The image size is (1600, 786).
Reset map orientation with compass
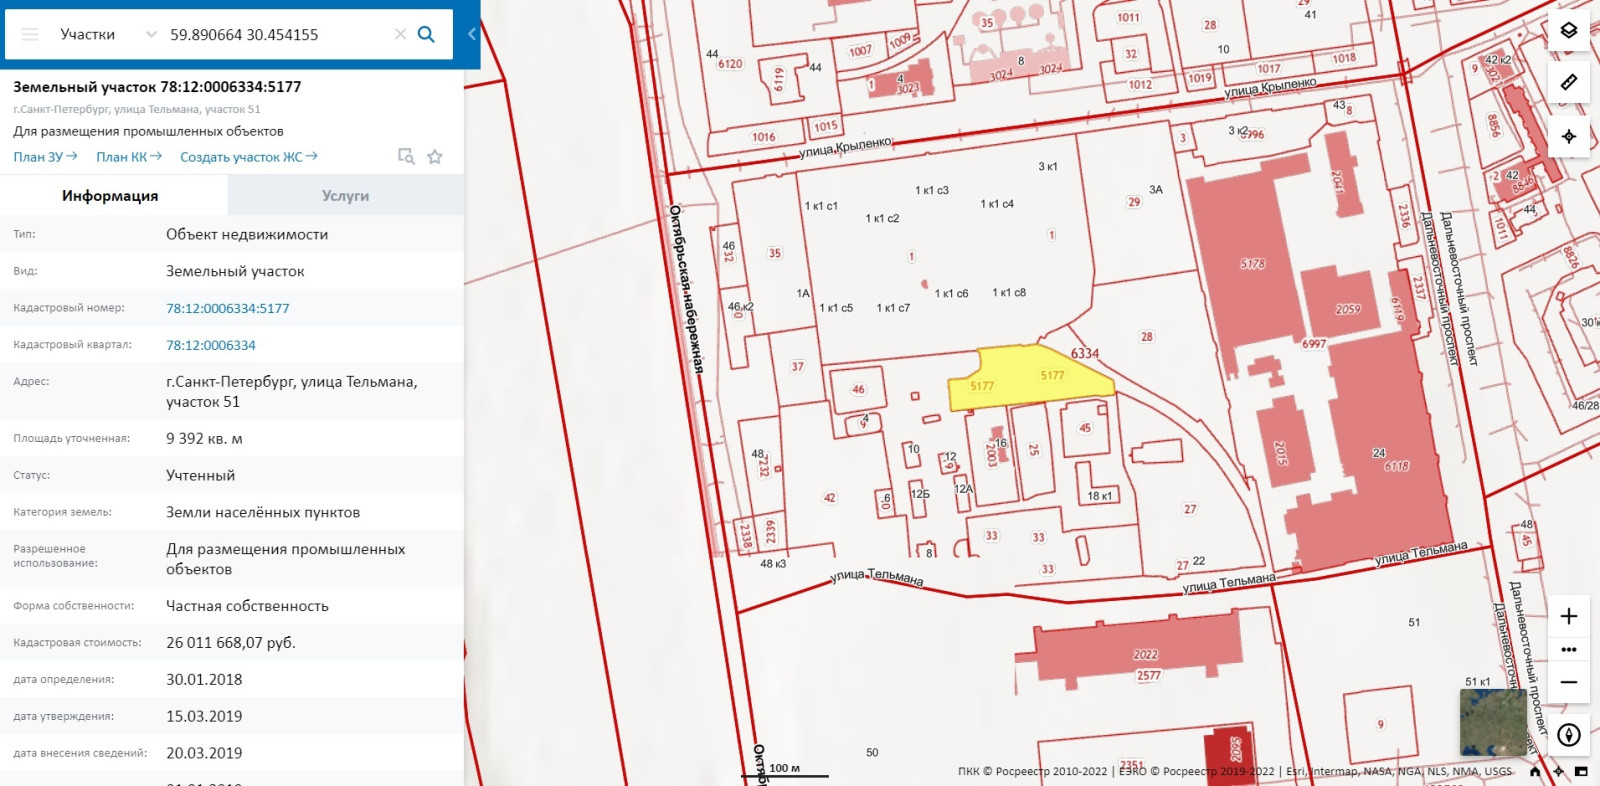pyautogui.click(x=1569, y=735)
